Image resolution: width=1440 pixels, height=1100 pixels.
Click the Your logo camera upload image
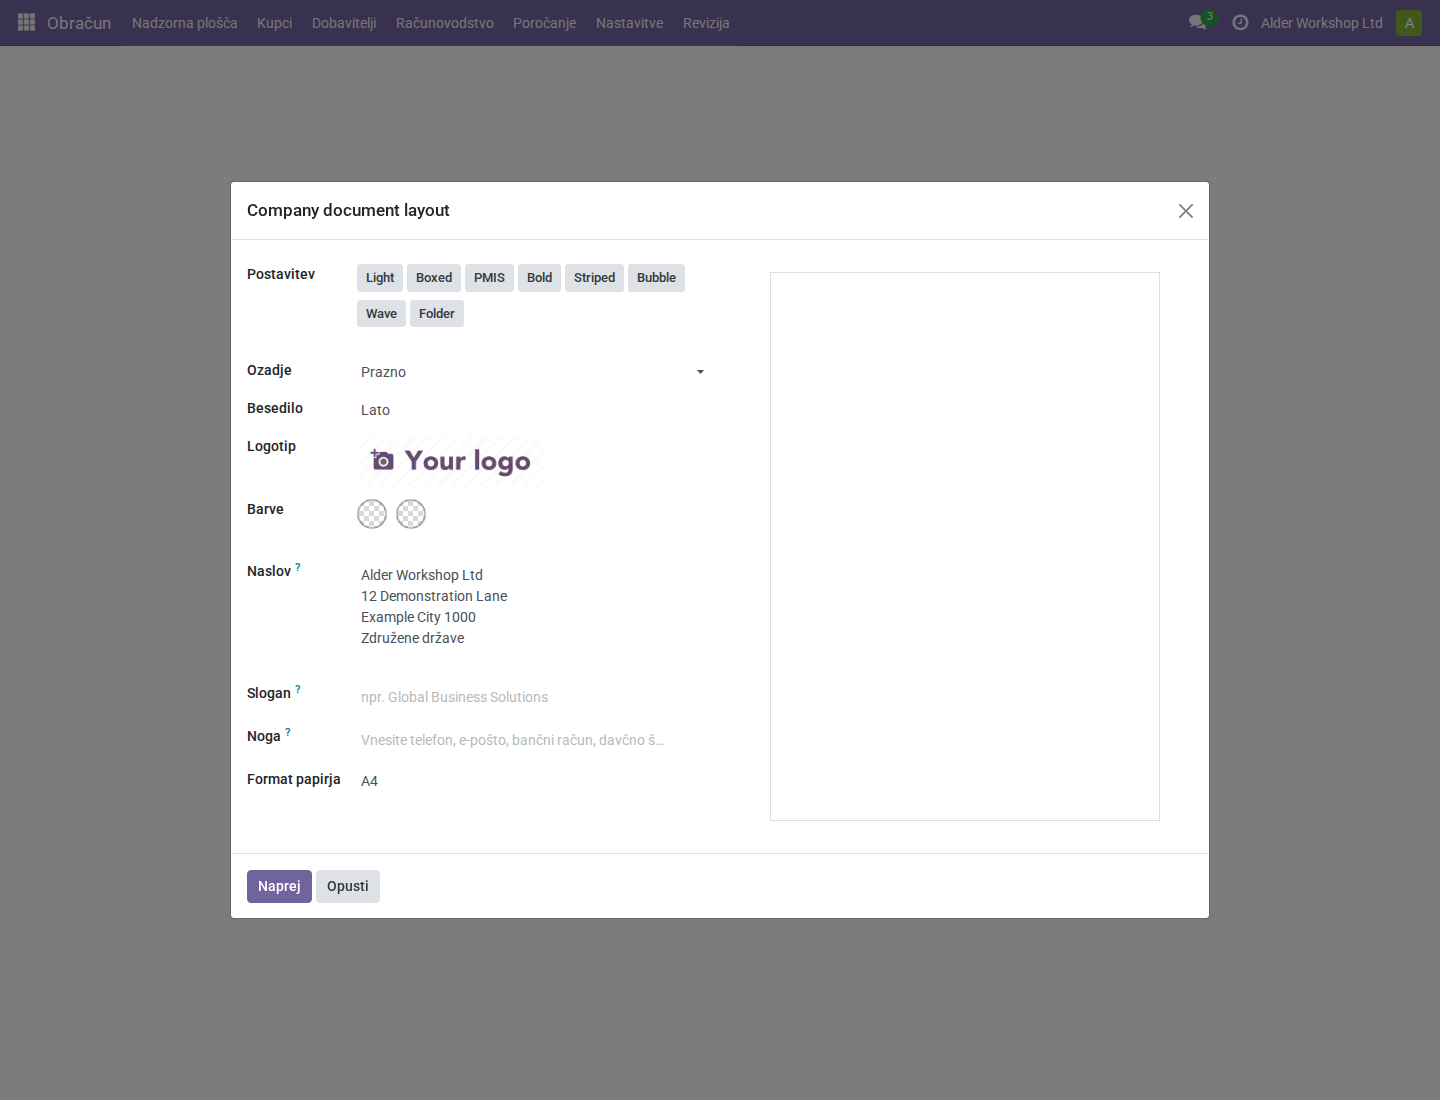pyautogui.click(x=451, y=461)
